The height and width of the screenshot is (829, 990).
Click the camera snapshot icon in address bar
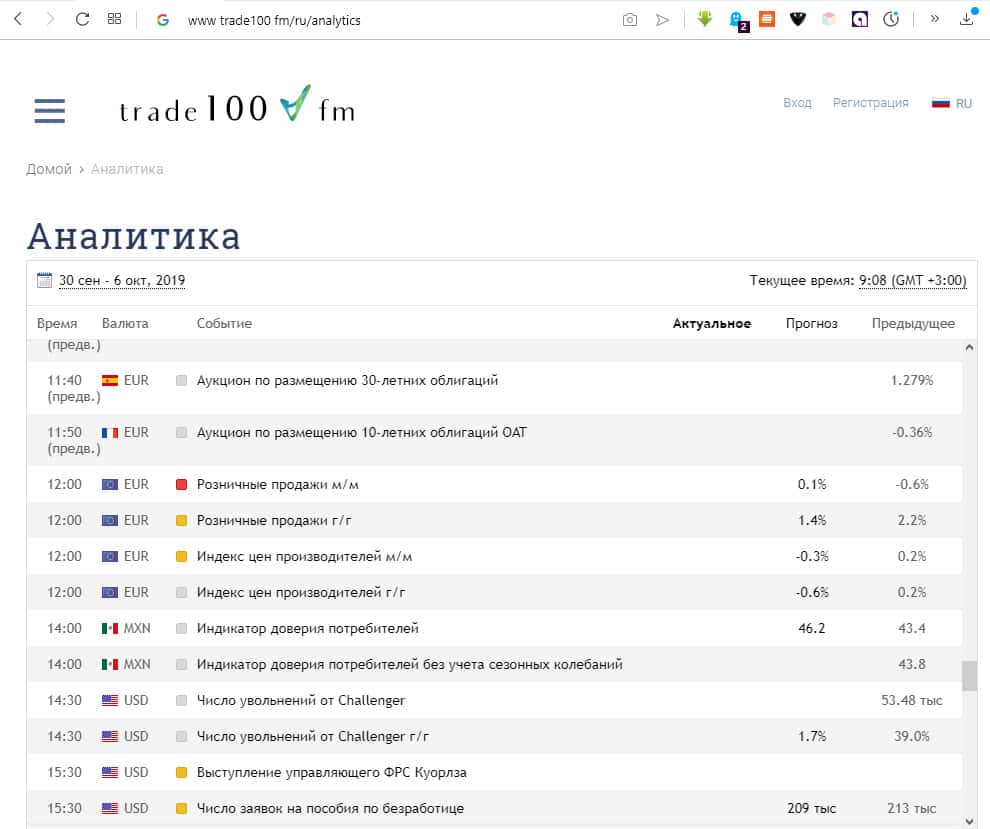tap(629, 19)
